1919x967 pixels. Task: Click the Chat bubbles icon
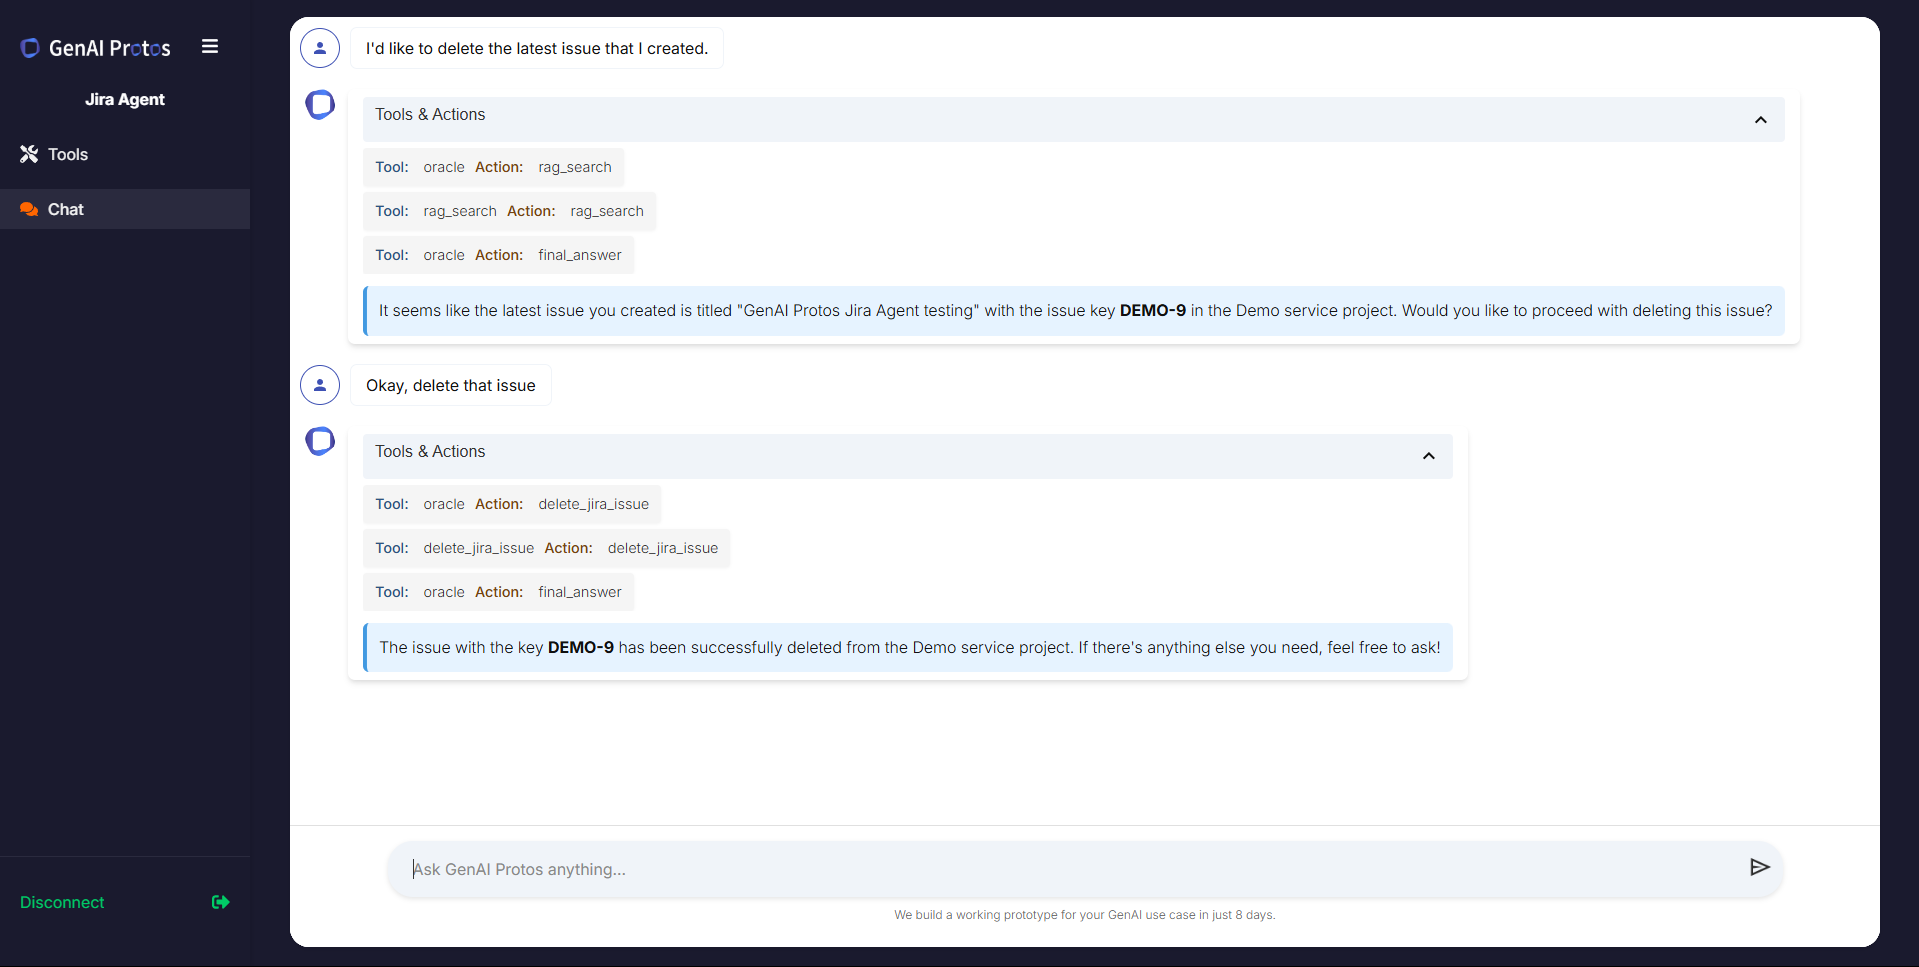coord(29,209)
